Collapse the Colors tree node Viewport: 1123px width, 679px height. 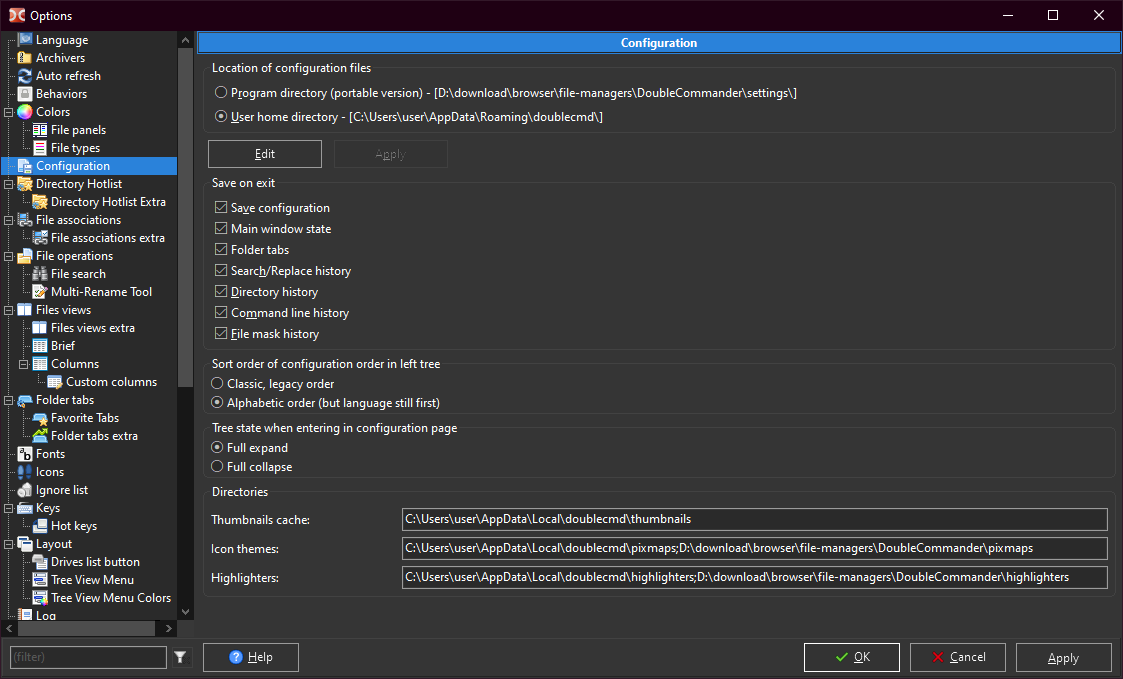(9, 112)
